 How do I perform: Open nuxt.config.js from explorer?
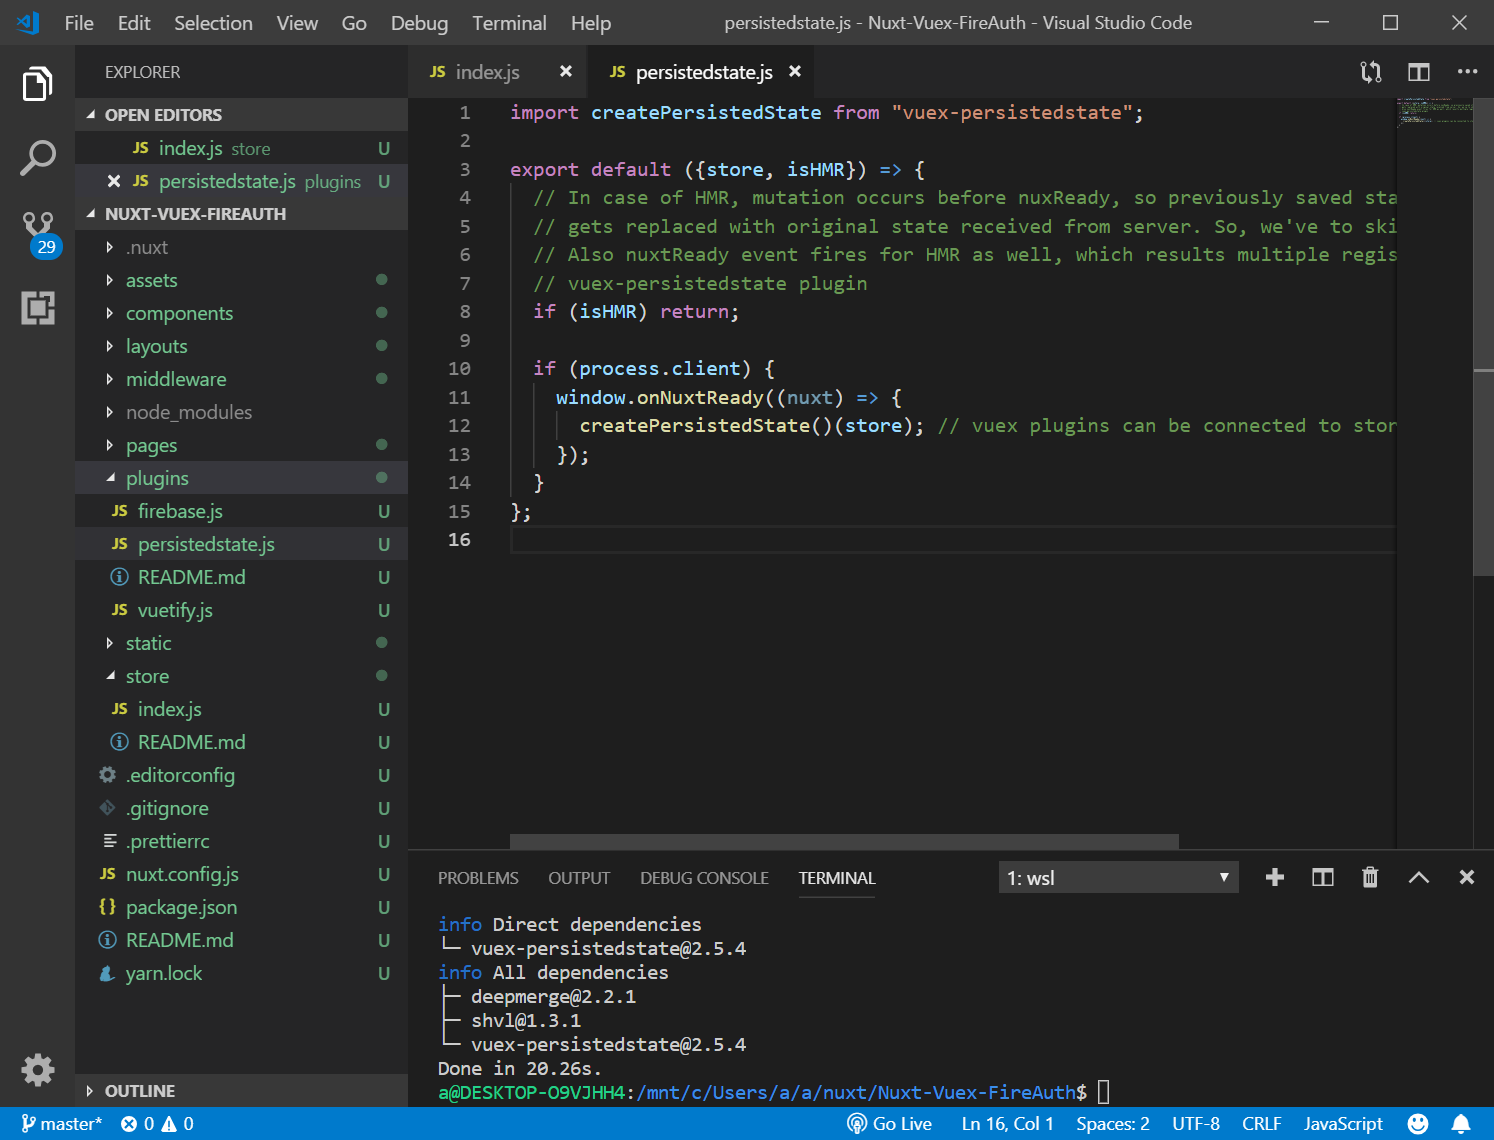tap(241, 874)
